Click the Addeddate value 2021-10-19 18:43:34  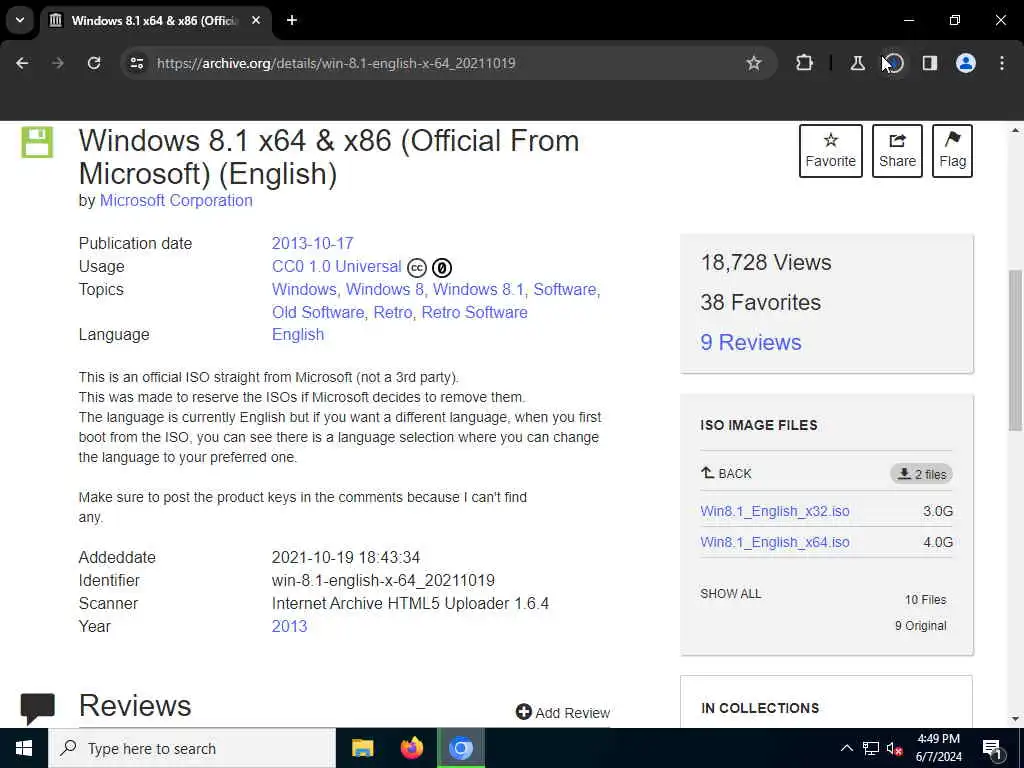[x=345, y=558]
